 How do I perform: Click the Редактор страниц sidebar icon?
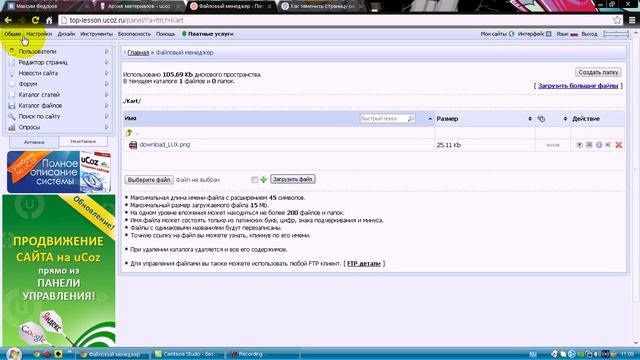(12, 62)
